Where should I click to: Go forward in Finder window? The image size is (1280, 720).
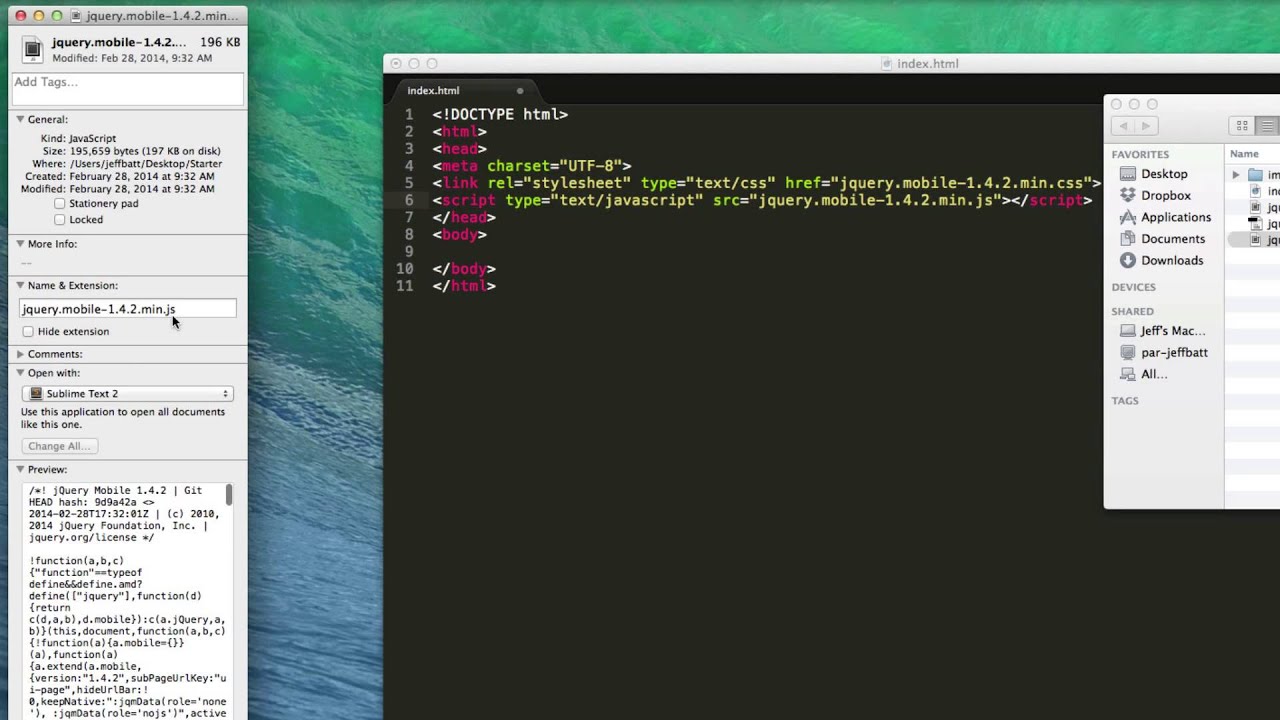click(1146, 126)
